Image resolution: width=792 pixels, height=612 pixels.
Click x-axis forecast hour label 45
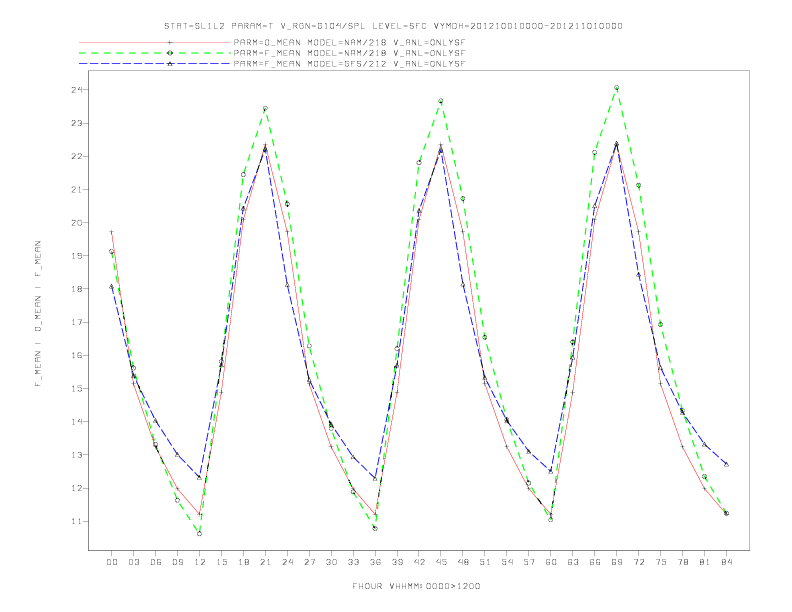point(441,562)
